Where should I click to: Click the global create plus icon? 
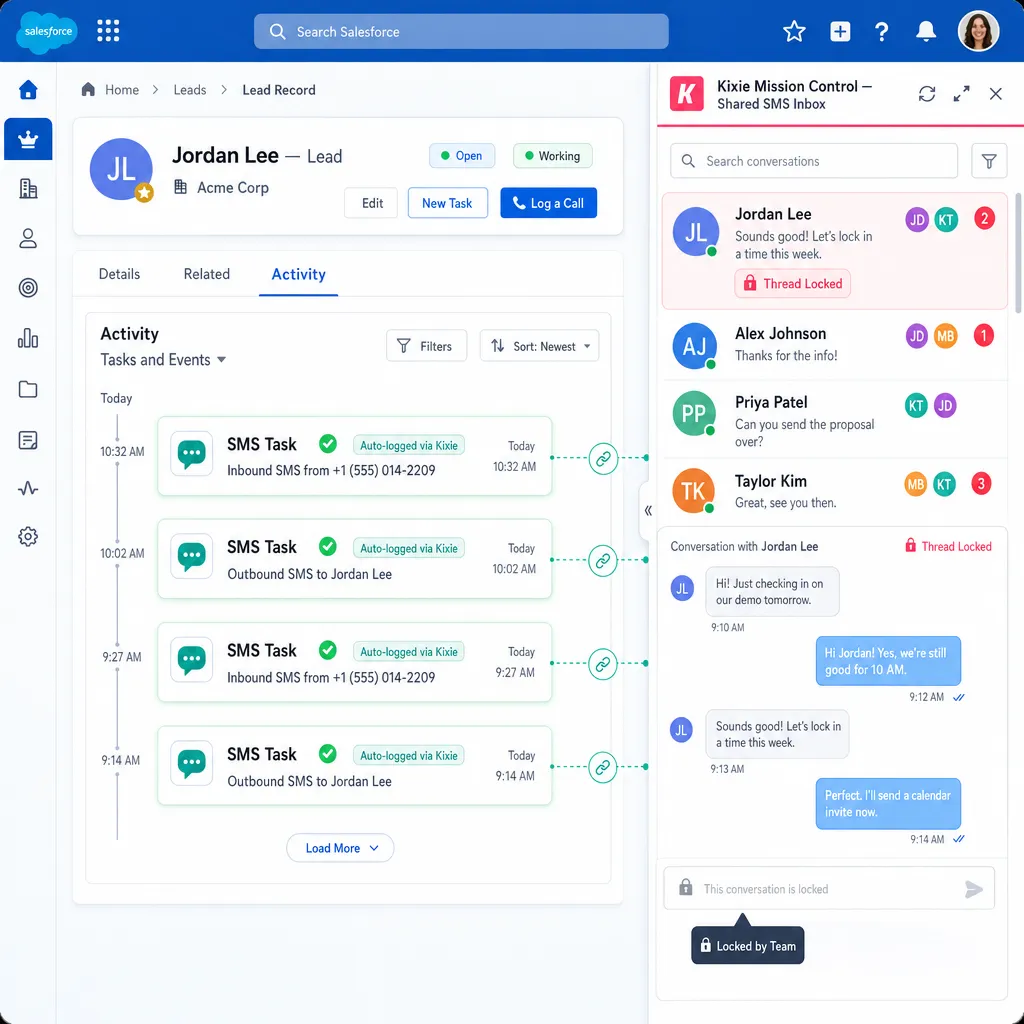[x=840, y=31]
